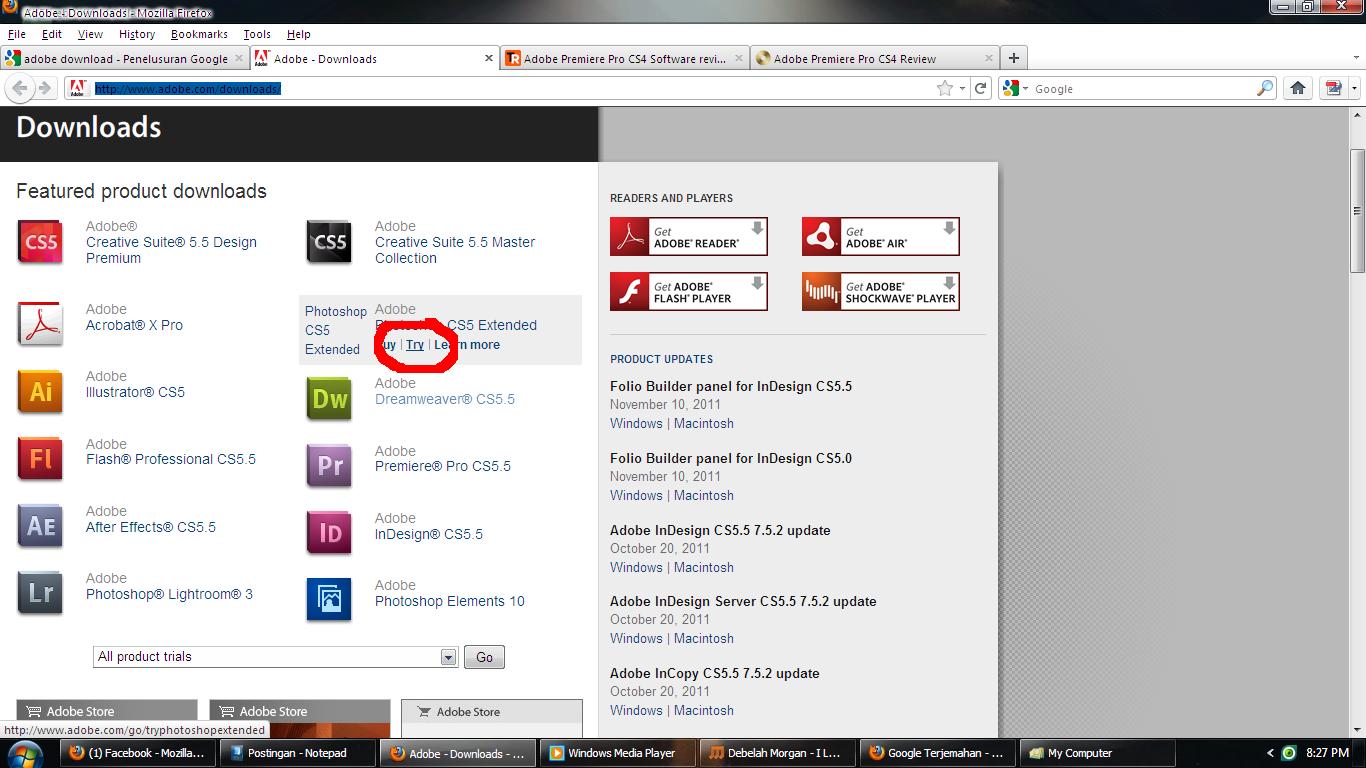Click the Premiere Pro Pr icon
Viewport: 1366px width, 768px height.
click(330, 466)
